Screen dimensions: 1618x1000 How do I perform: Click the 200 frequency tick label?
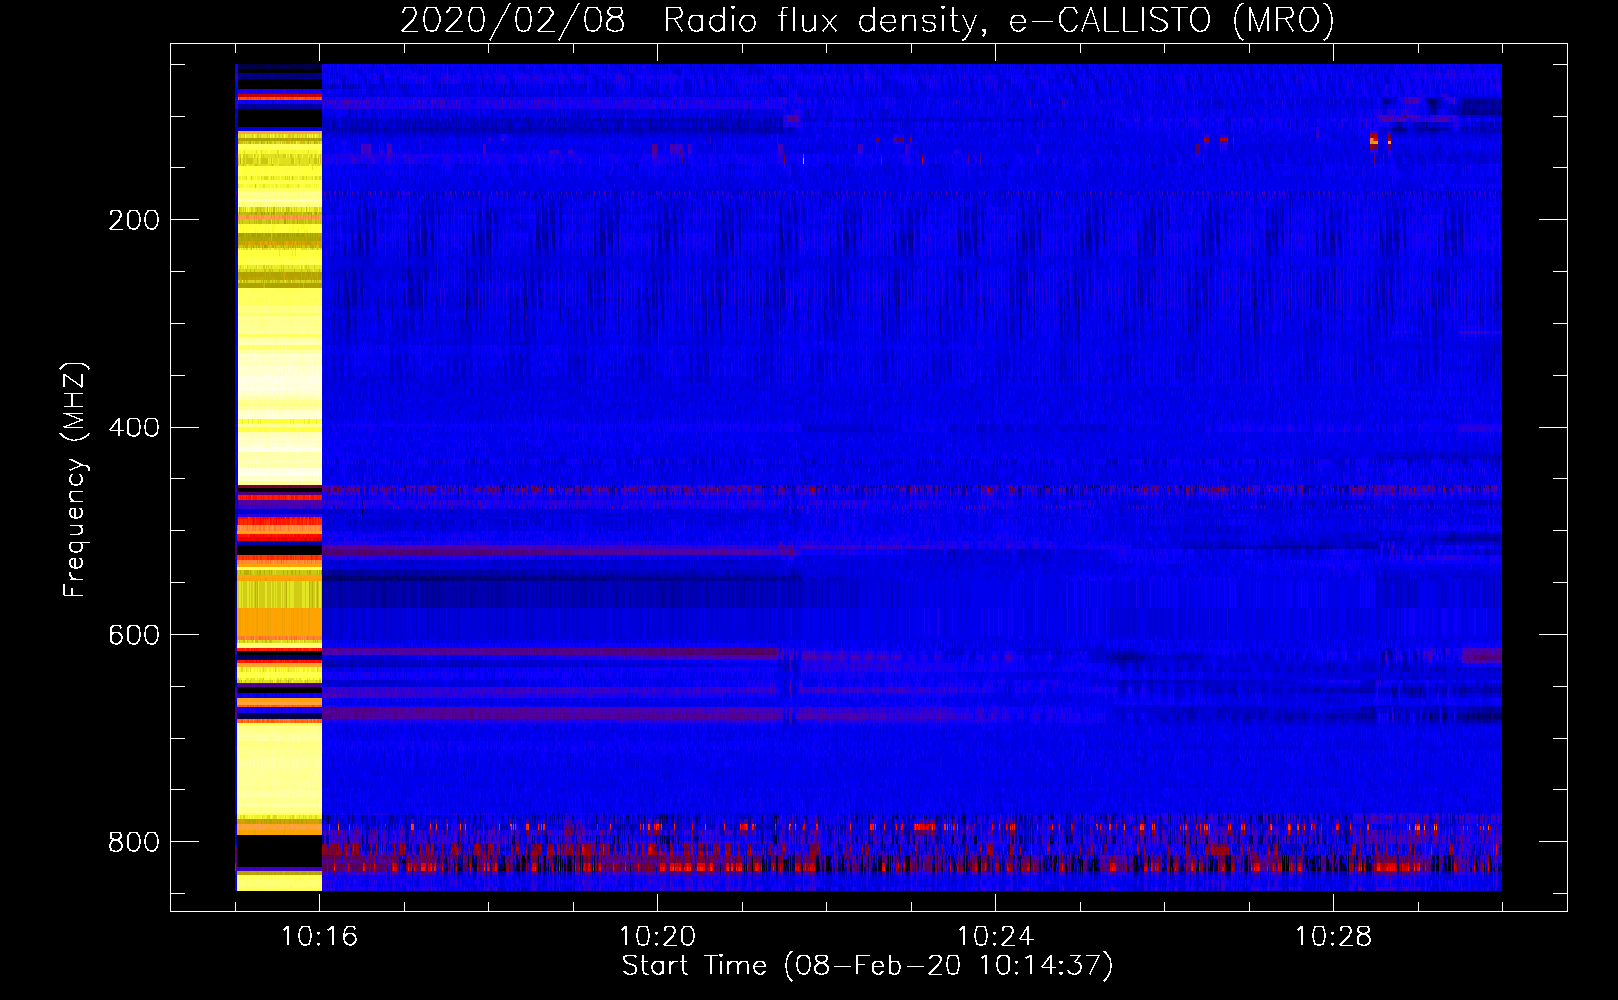coord(134,220)
